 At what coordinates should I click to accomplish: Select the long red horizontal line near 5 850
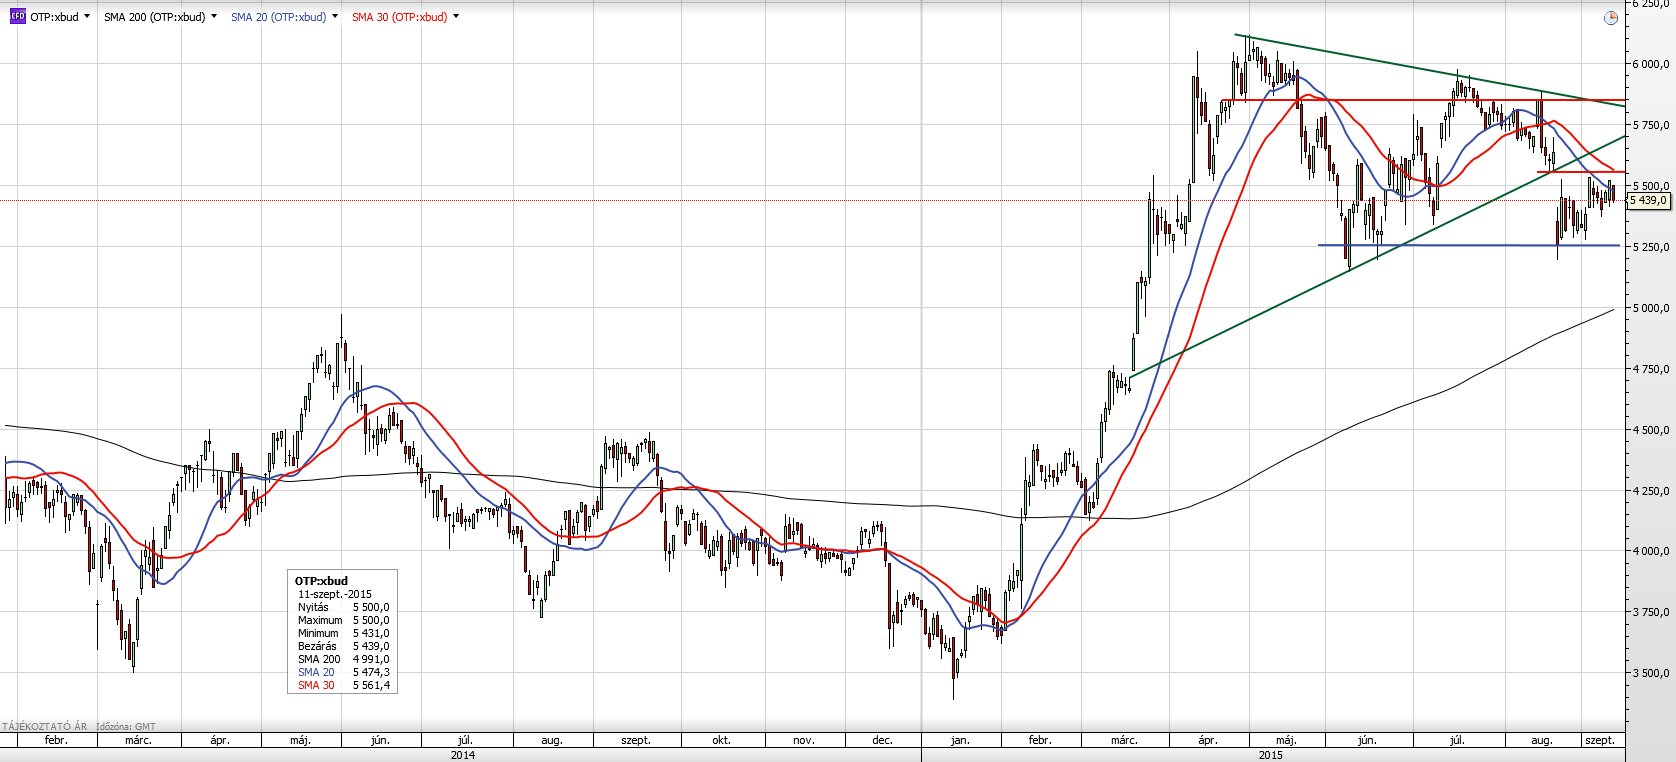(x=1423, y=100)
